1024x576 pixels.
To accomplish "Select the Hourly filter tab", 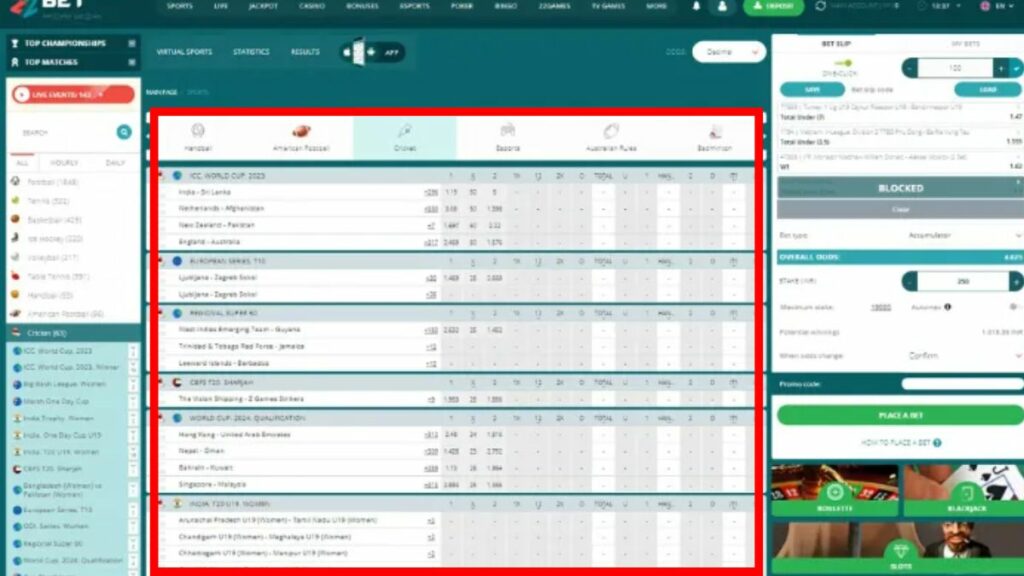I will pos(64,163).
